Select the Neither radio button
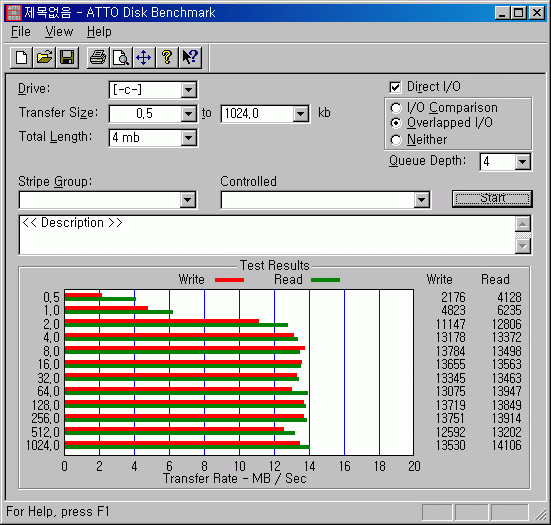The image size is (551, 525). (396, 140)
